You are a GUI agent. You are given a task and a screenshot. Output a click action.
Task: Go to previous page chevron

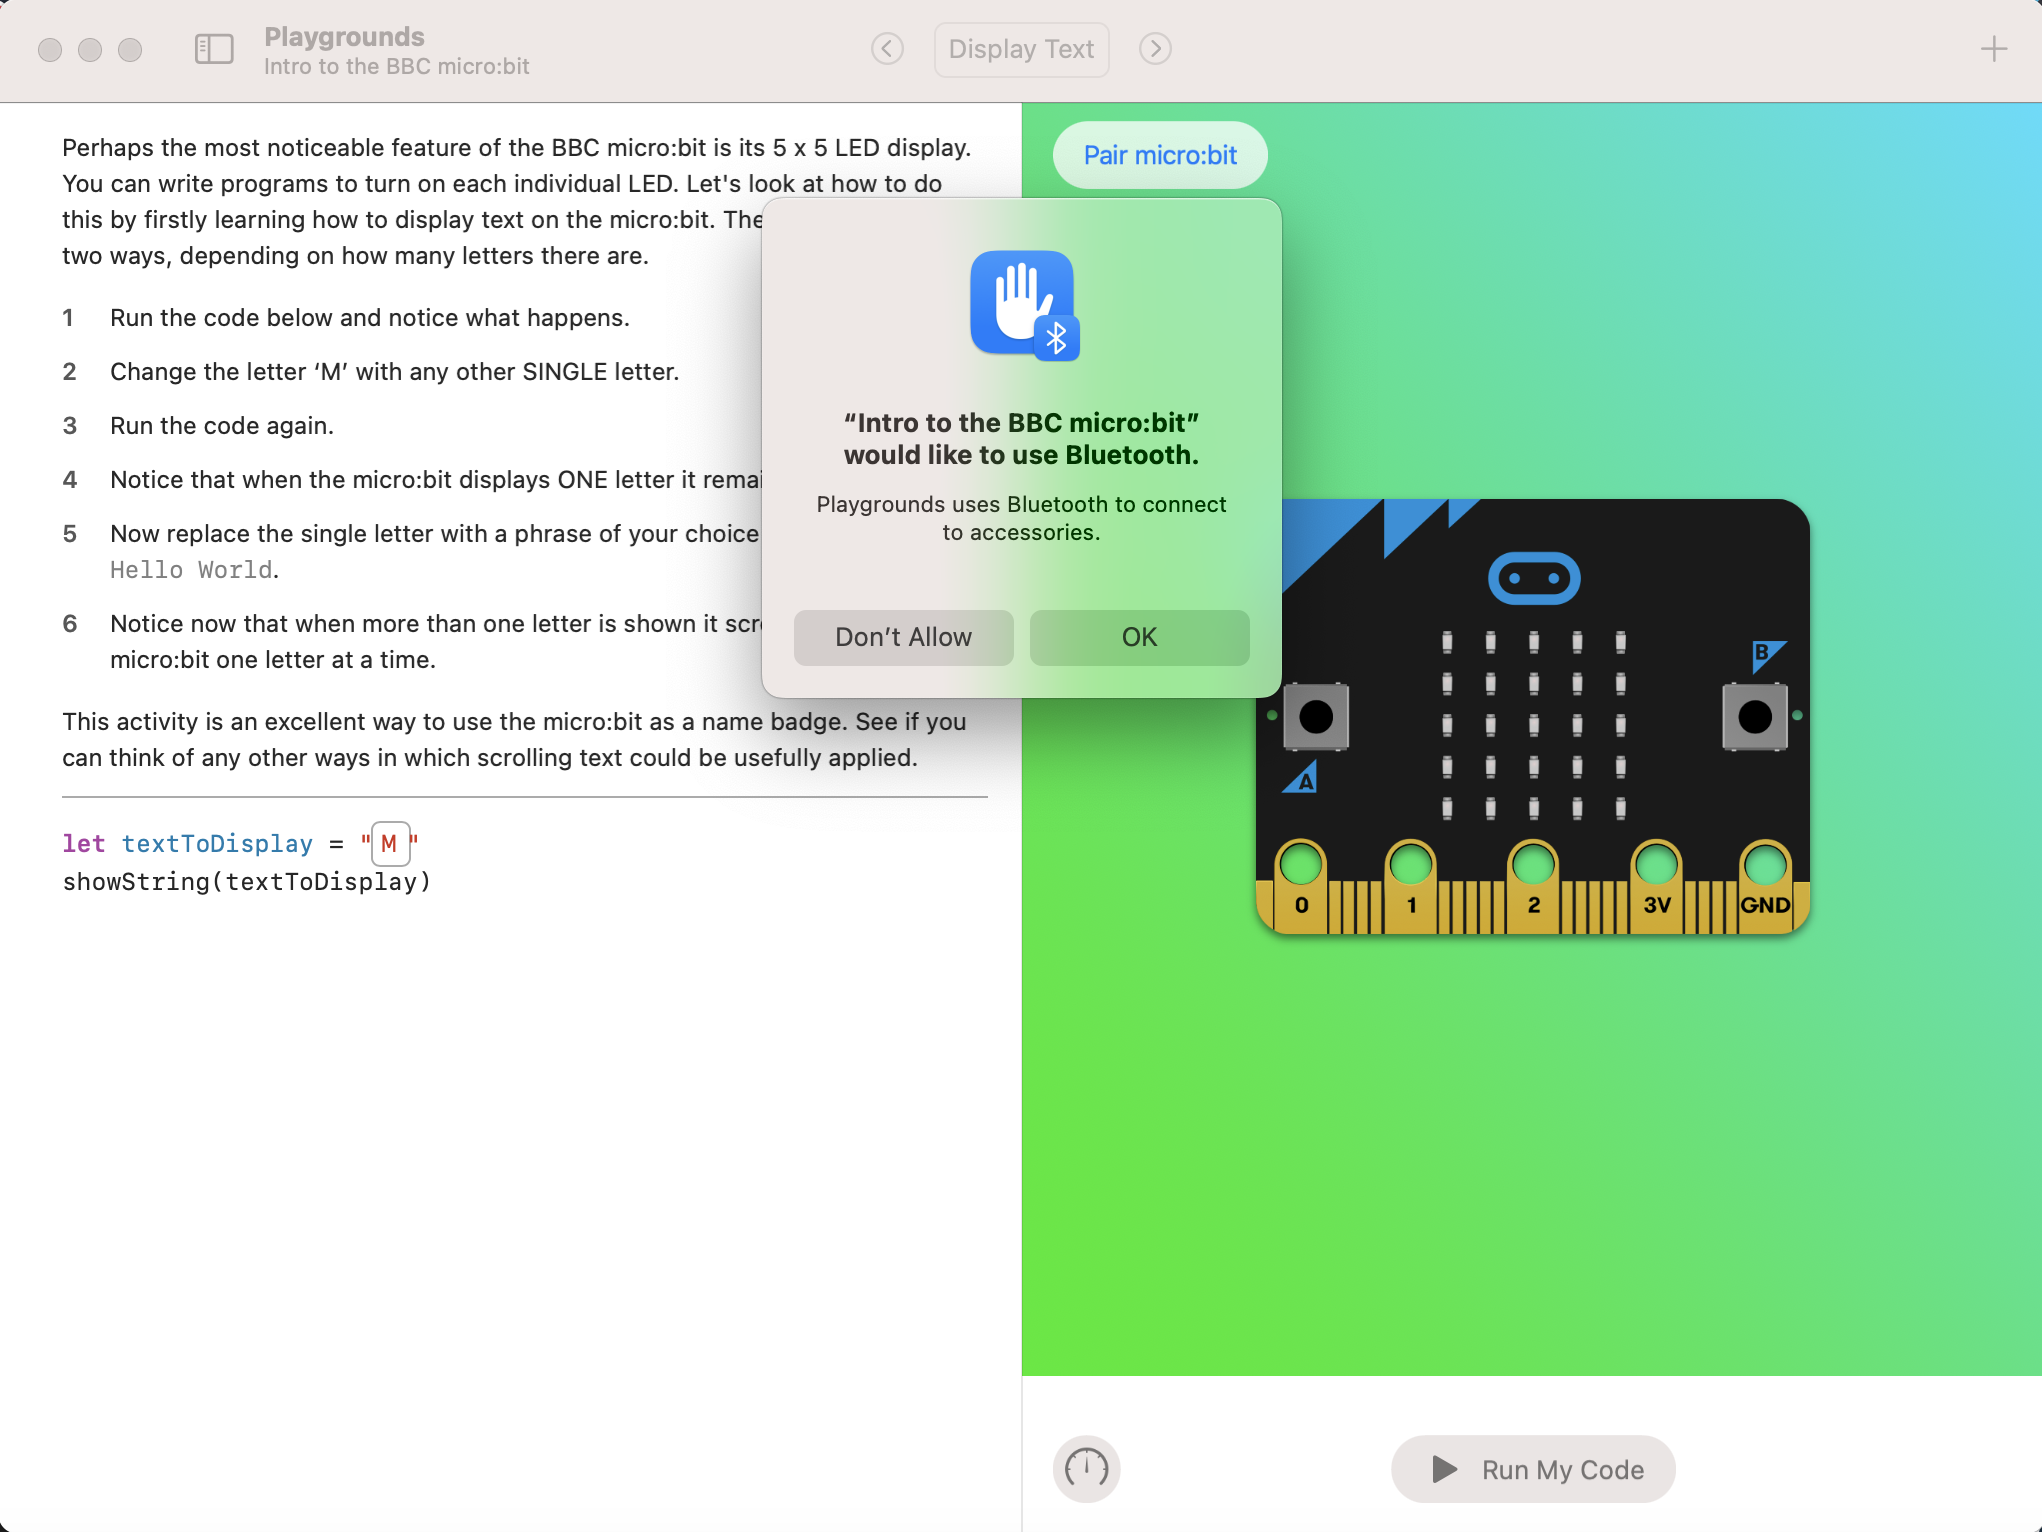pyautogui.click(x=887, y=49)
